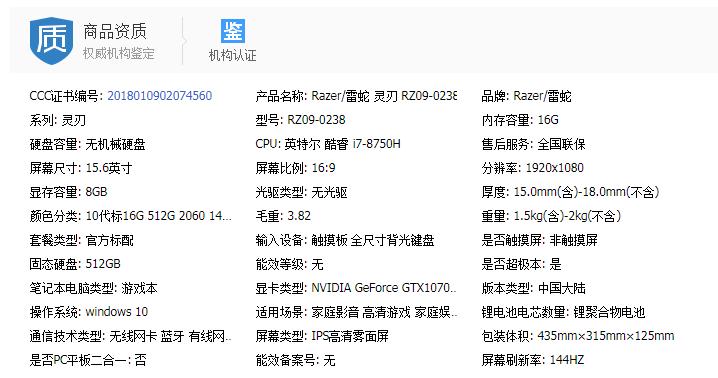The height and width of the screenshot is (378, 718).
Task: Click the 能效等级: 无 entry
Action: (289, 264)
